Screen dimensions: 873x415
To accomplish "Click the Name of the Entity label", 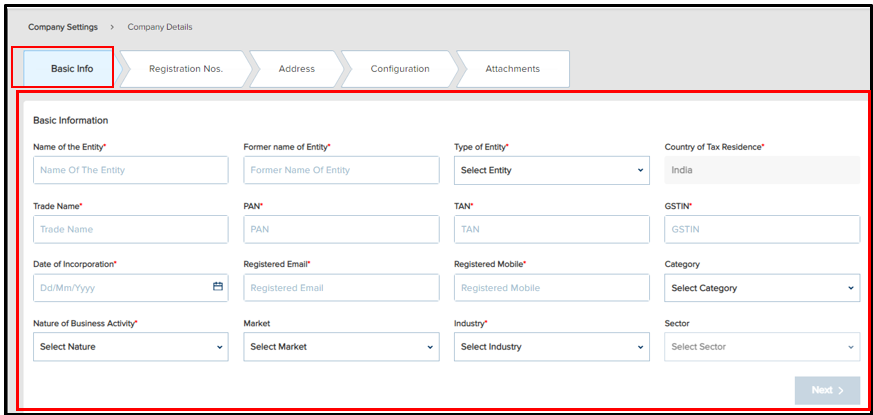I will click(x=70, y=147).
